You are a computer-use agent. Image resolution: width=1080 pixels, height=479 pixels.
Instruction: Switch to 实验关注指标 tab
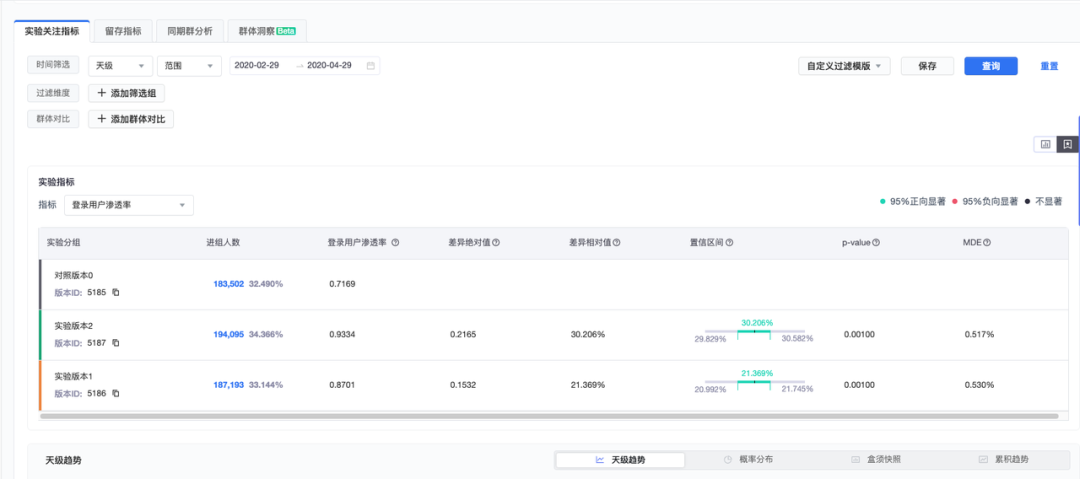tap(52, 31)
